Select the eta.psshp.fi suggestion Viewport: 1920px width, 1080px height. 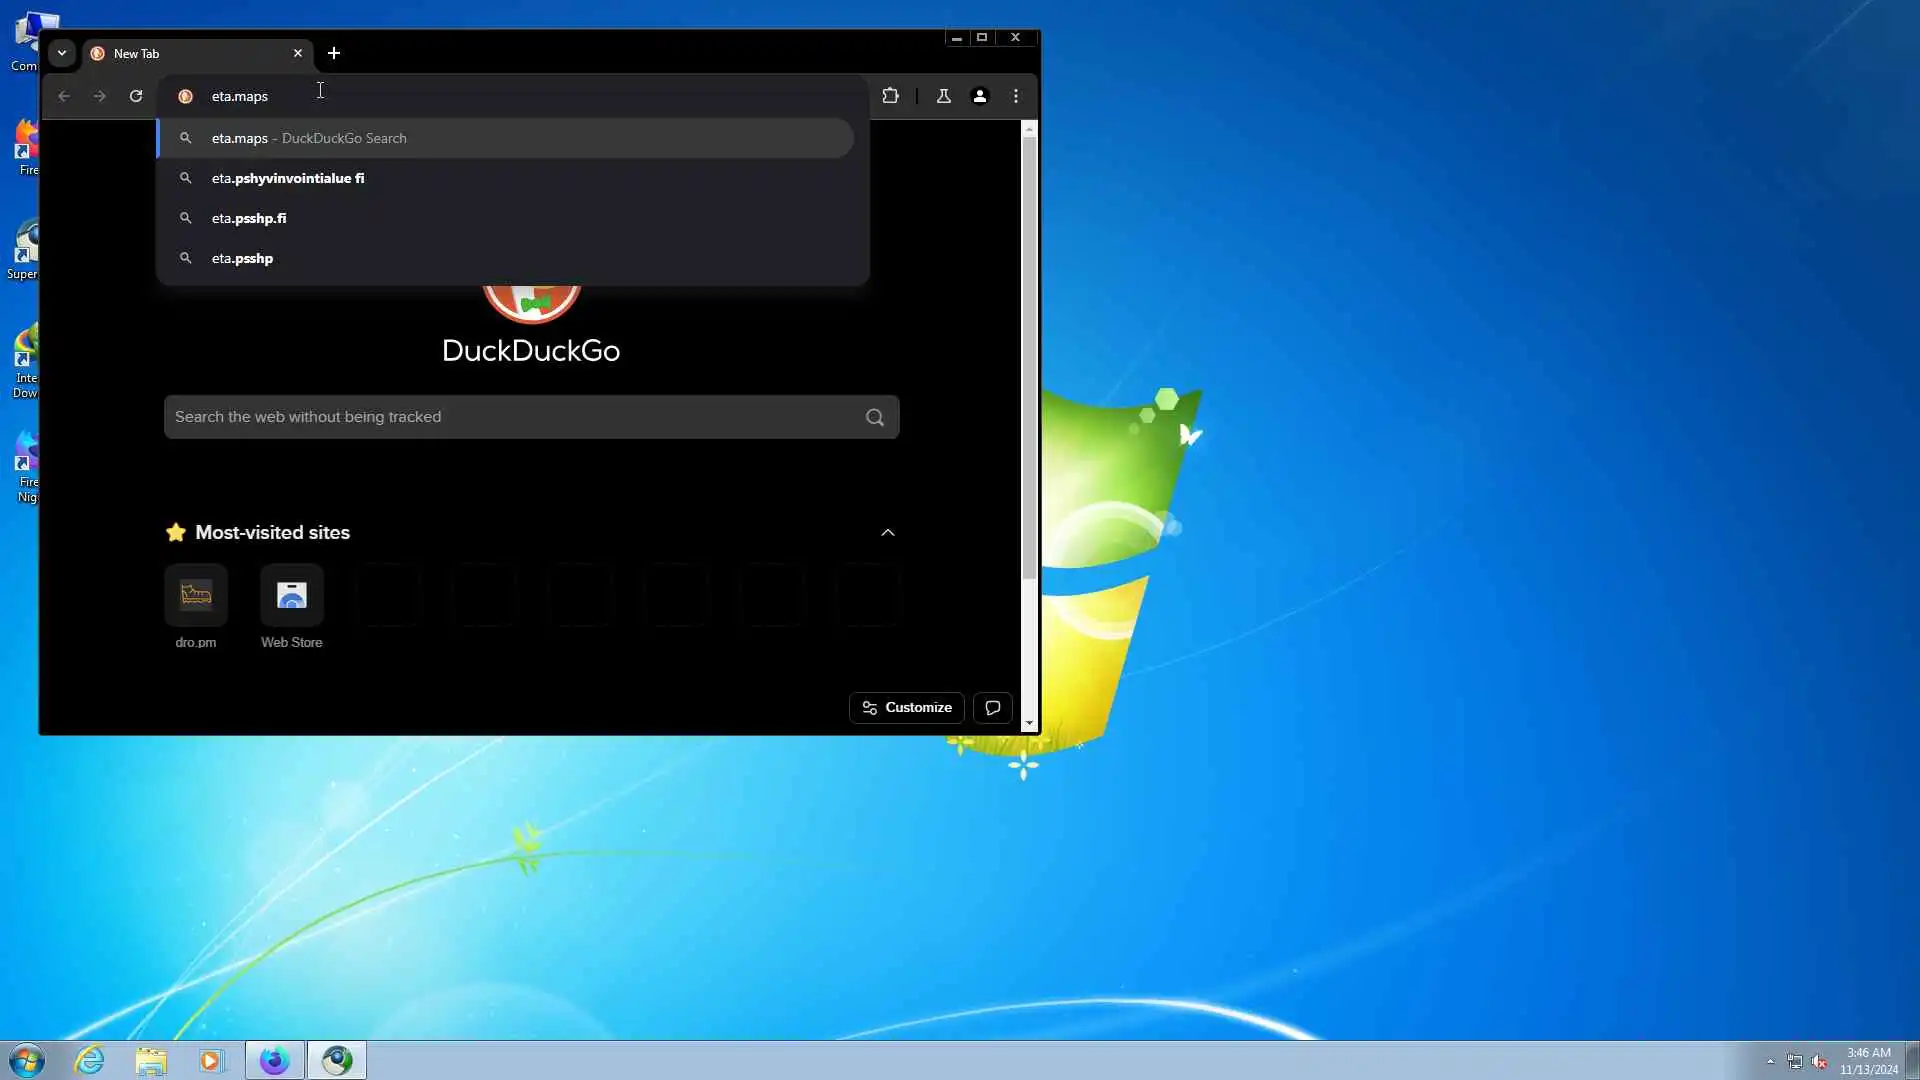click(249, 218)
